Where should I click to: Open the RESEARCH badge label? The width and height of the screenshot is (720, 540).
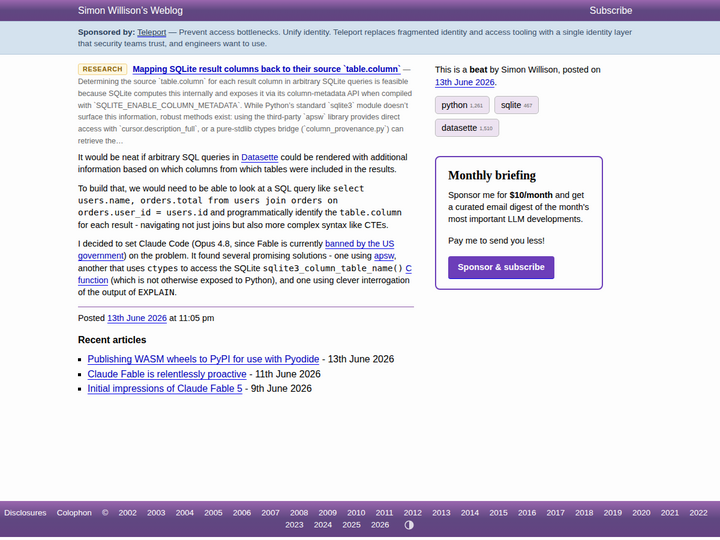[x=102, y=69]
